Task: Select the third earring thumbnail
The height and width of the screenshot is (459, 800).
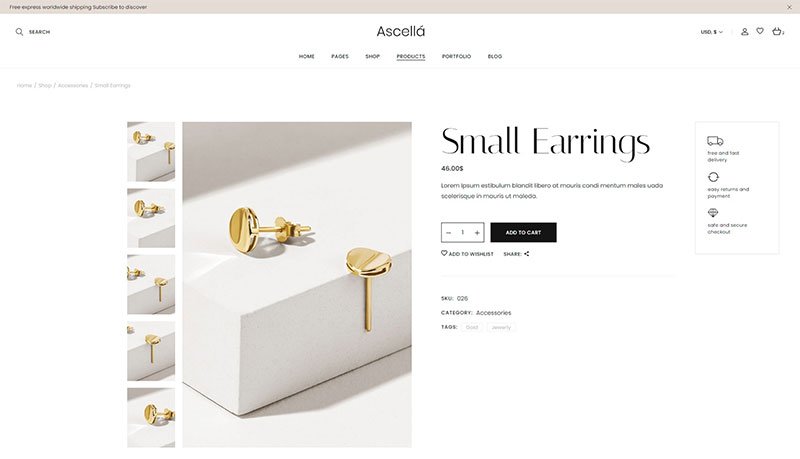Action: coord(151,285)
